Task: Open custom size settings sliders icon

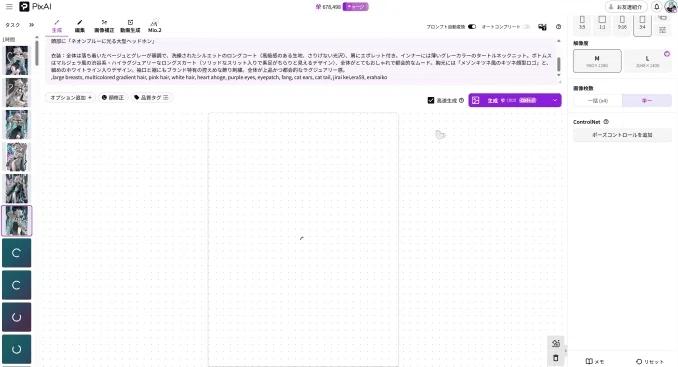Action: click(662, 30)
